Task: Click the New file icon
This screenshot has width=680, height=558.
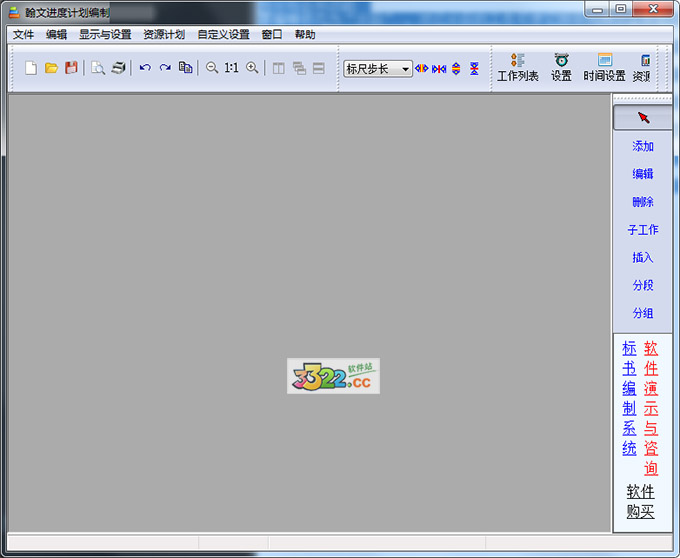Action: [x=31, y=68]
